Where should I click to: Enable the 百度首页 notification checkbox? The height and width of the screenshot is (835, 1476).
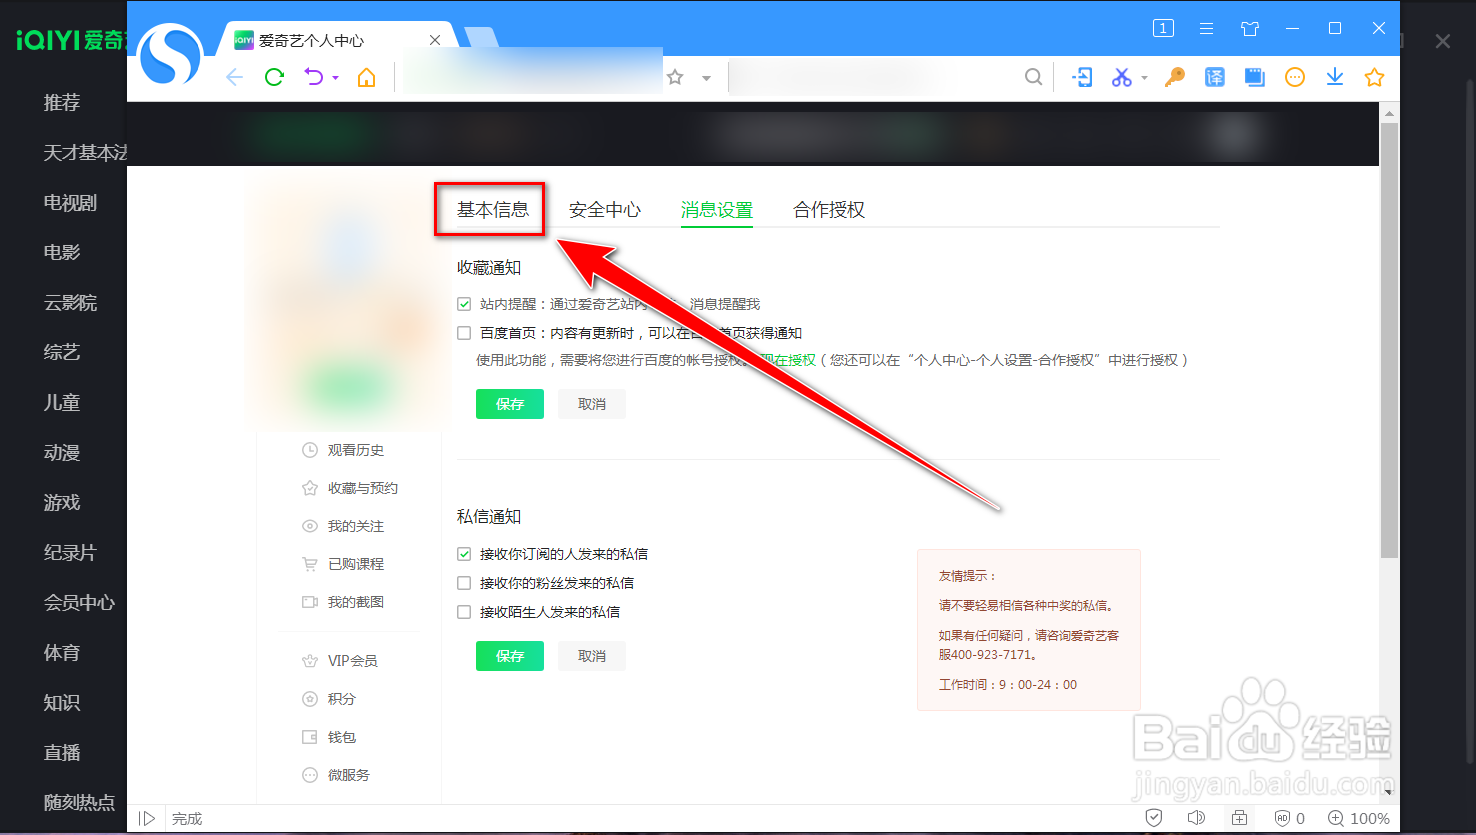(x=464, y=333)
